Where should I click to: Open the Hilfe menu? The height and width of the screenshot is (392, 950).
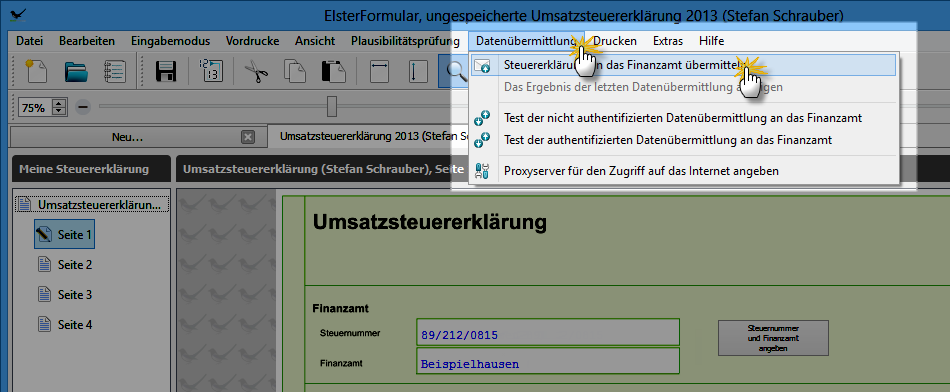(x=711, y=41)
